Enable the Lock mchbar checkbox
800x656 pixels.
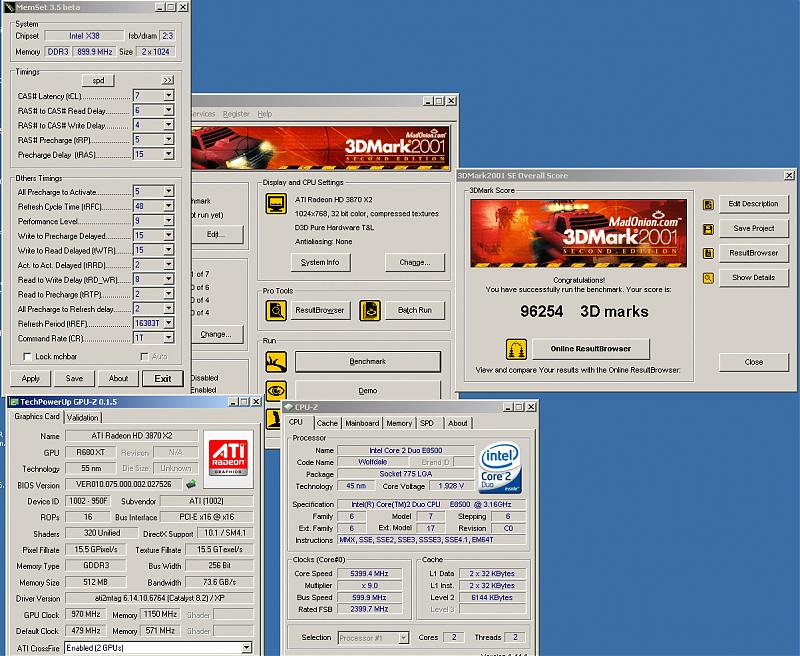pyautogui.click(x=28, y=357)
